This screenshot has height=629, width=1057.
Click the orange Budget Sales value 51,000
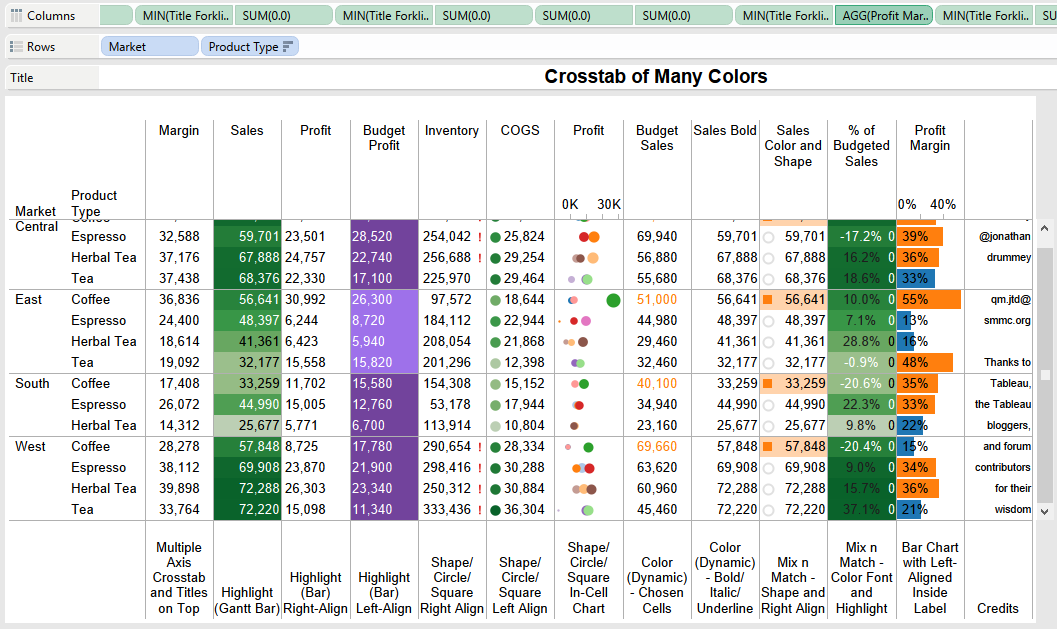(x=657, y=299)
